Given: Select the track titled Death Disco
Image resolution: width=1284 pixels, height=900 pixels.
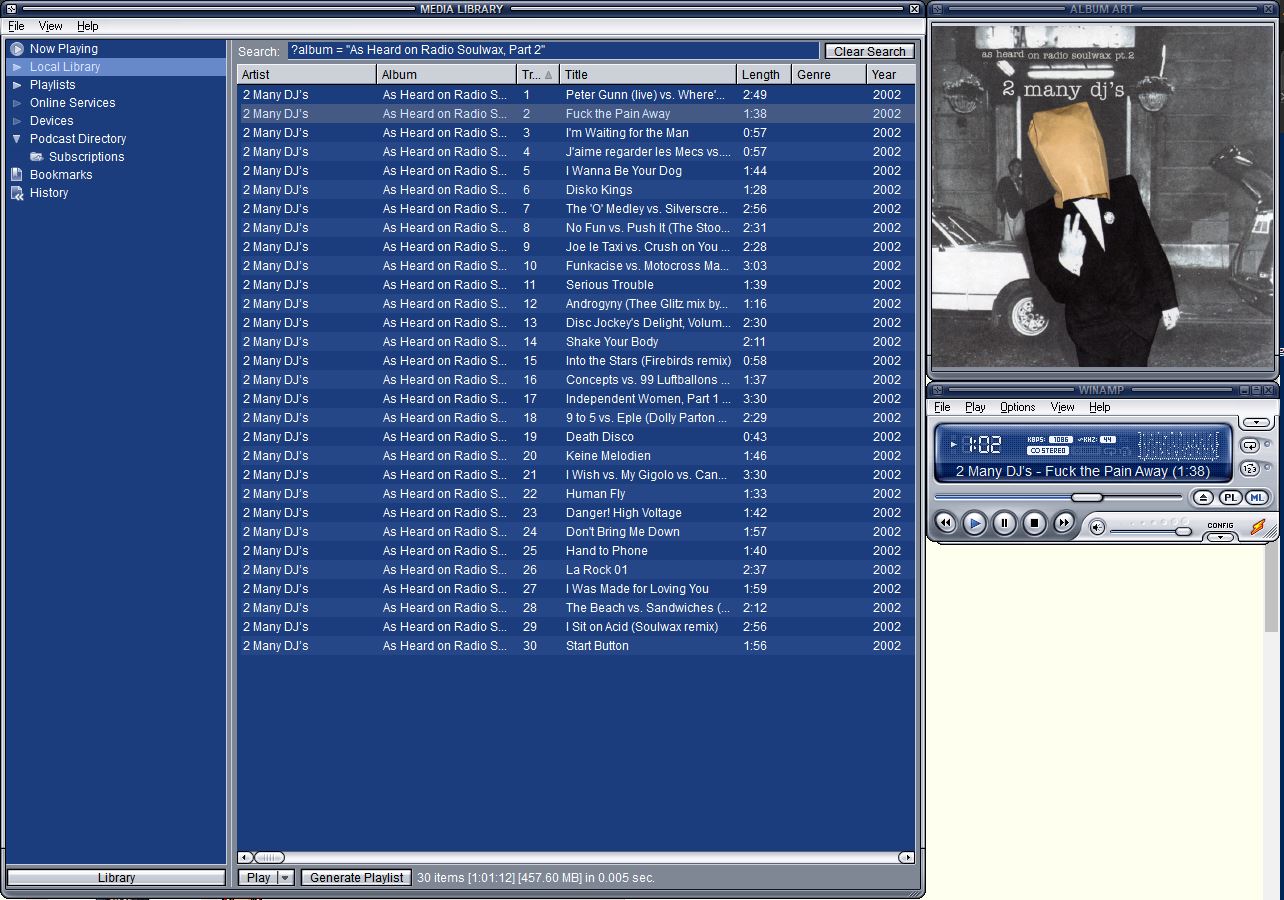Looking at the screenshot, I should coord(577,437).
